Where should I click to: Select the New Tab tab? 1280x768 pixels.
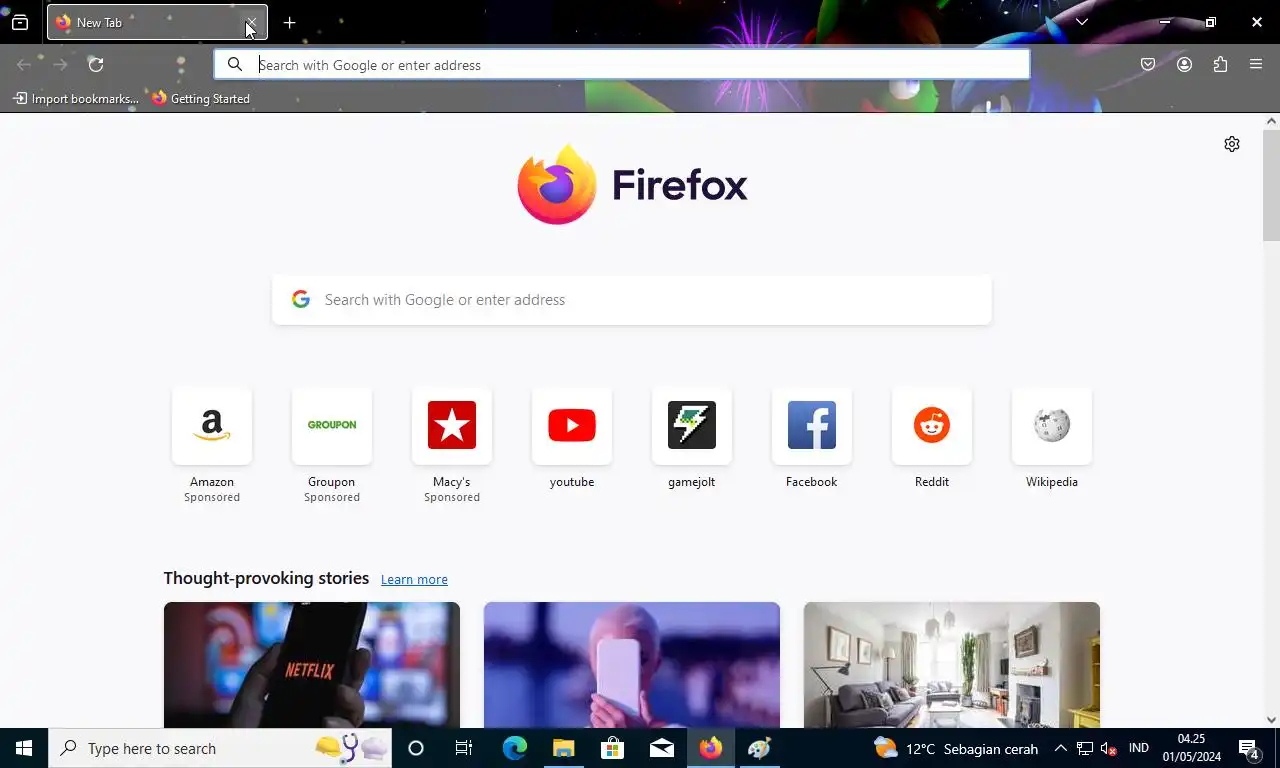click(157, 22)
